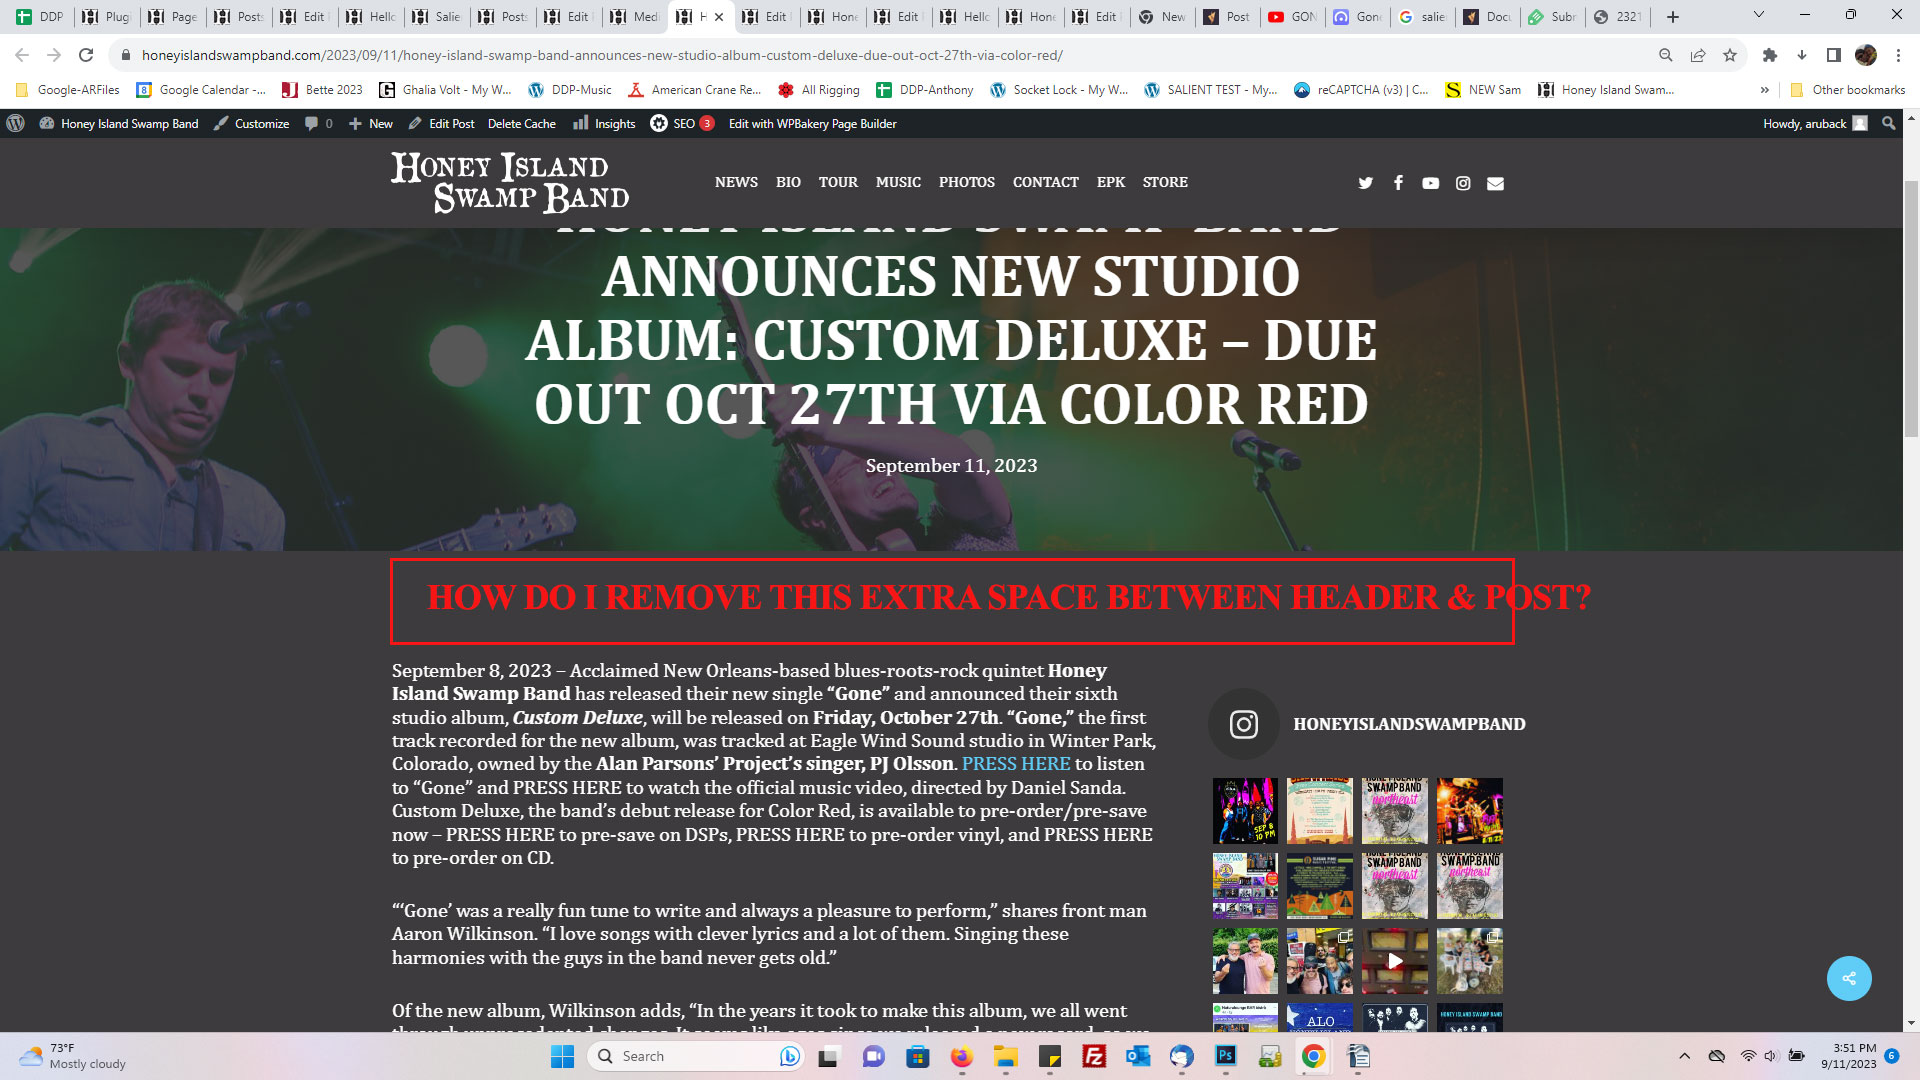The width and height of the screenshot is (1920, 1080).
Task: Open a new browser tab with plus
Action: [x=1673, y=16]
